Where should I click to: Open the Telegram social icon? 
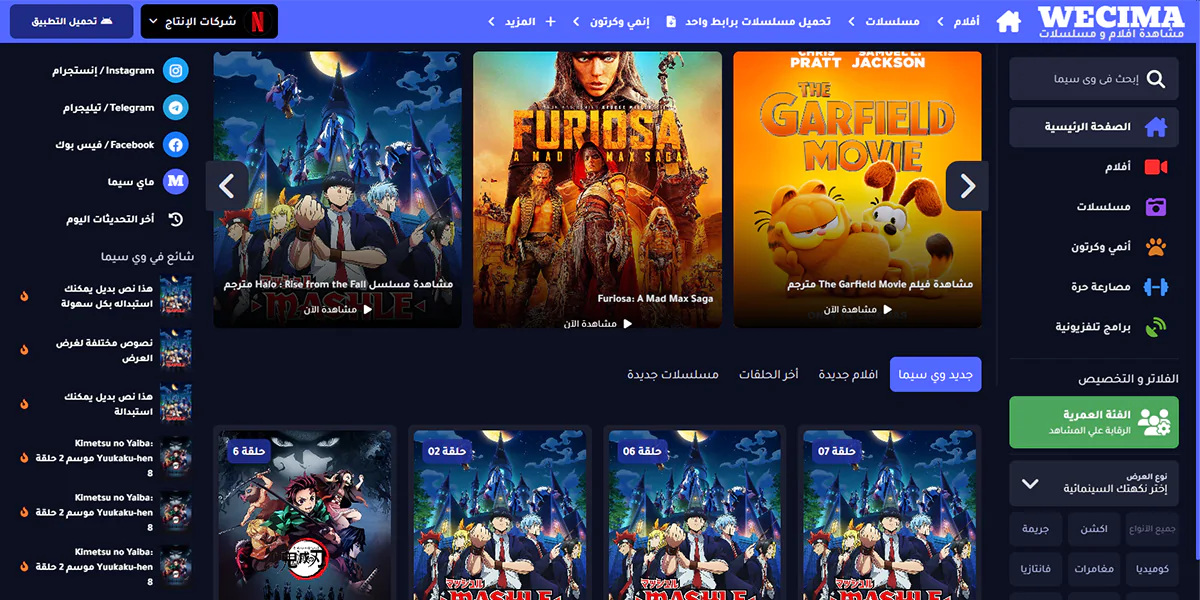pos(176,108)
